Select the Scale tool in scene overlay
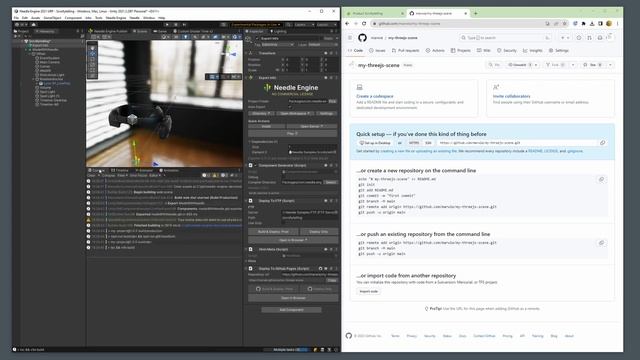Viewport: 640px width, 360px height. (92, 65)
